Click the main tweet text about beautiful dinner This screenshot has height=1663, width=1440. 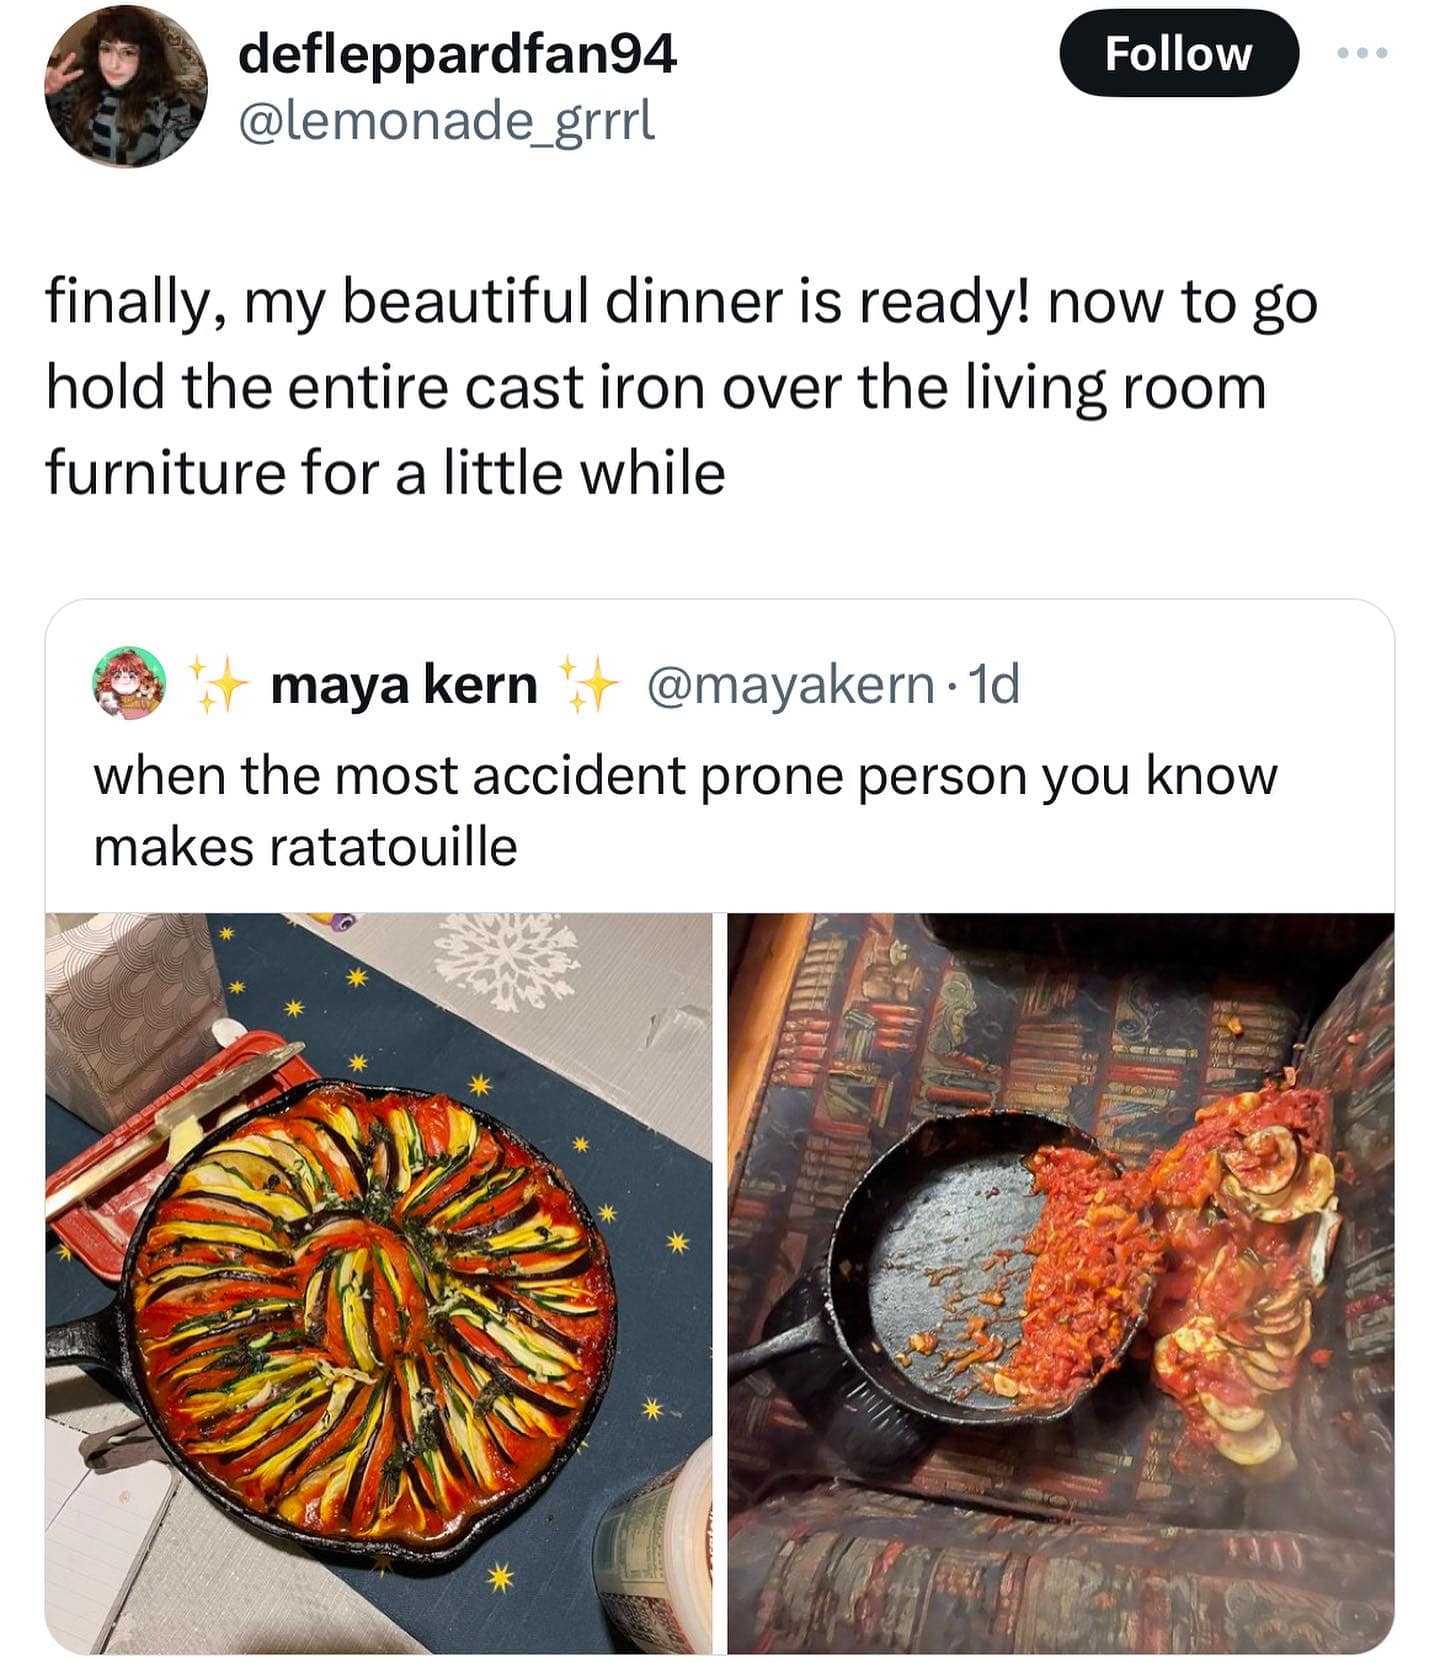(x=680, y=386)
